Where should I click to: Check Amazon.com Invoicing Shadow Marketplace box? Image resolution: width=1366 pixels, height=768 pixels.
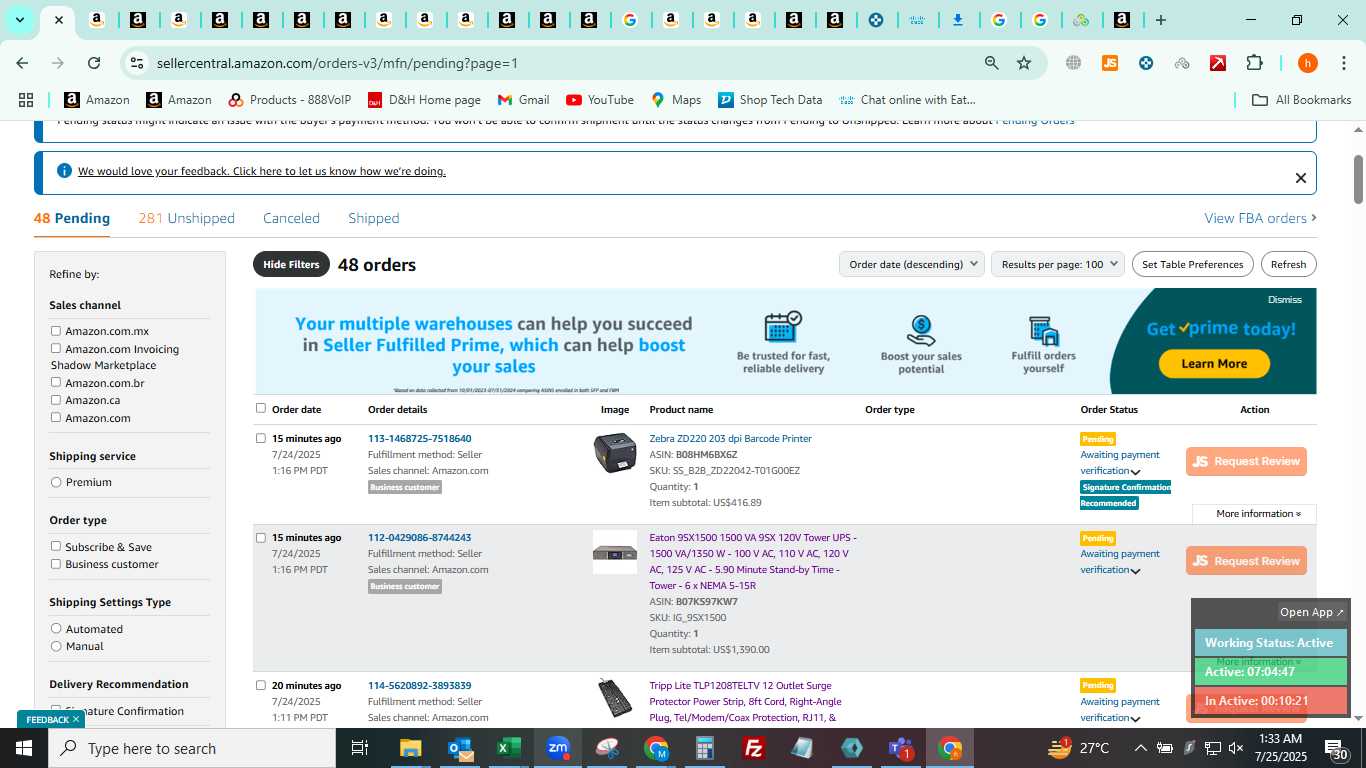[56, 348]
